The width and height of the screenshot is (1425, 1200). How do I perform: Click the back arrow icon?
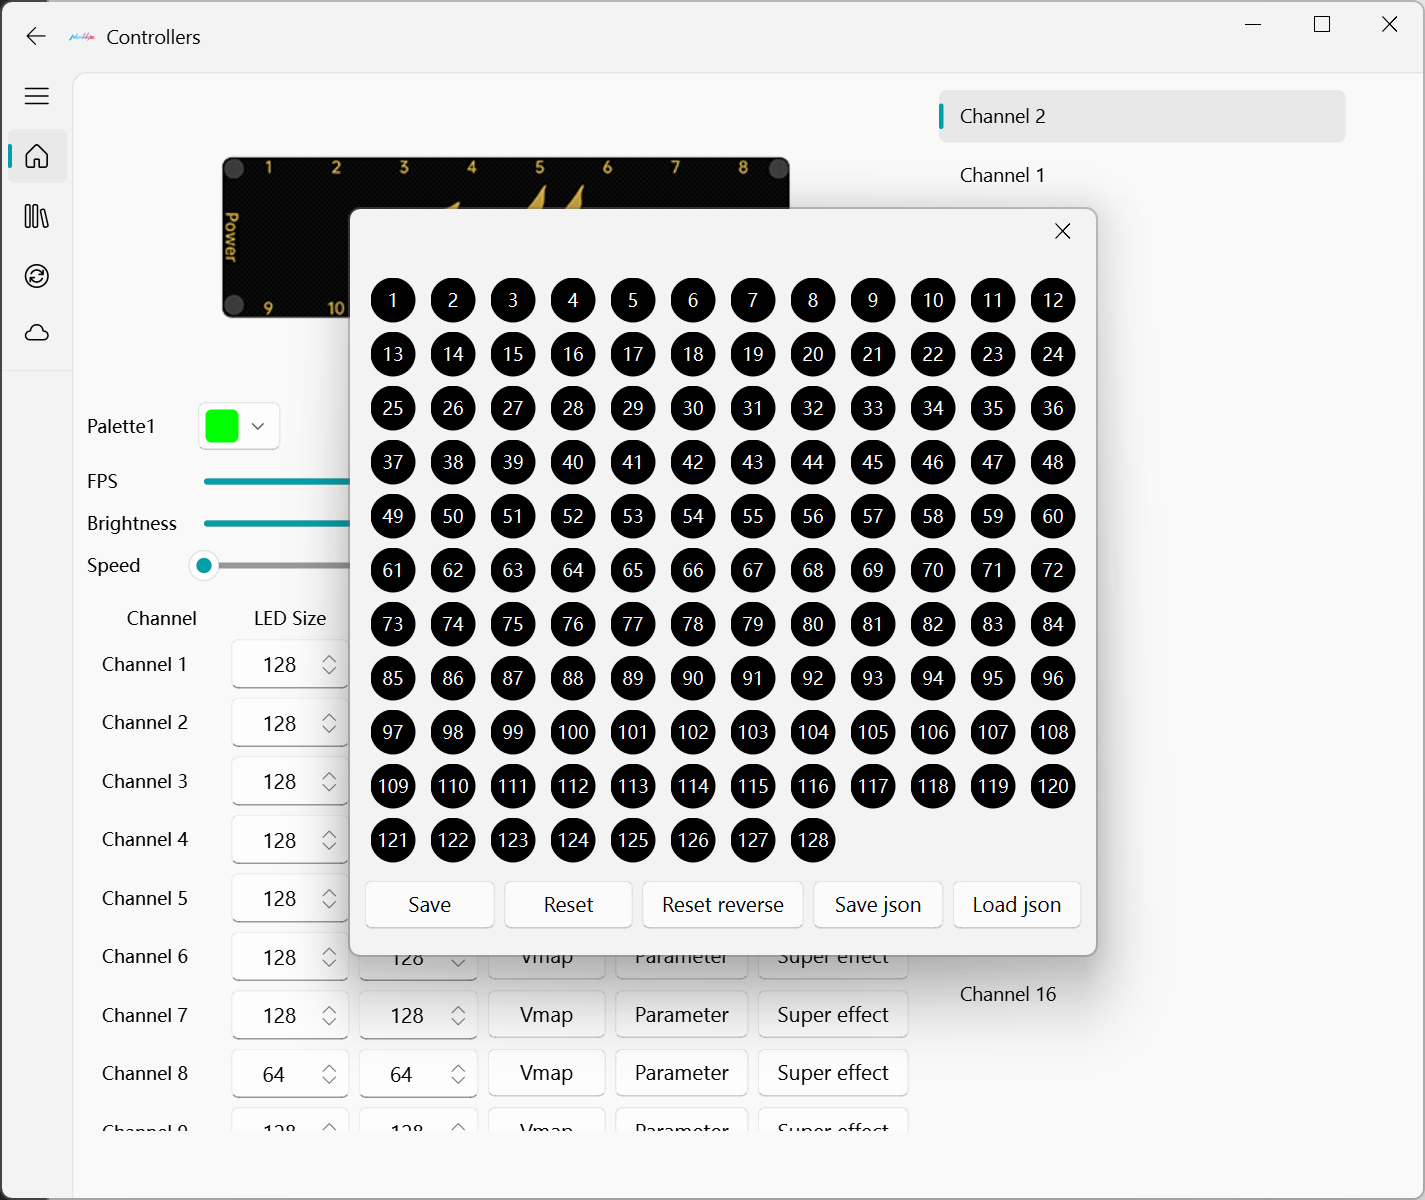coord(36,37)
